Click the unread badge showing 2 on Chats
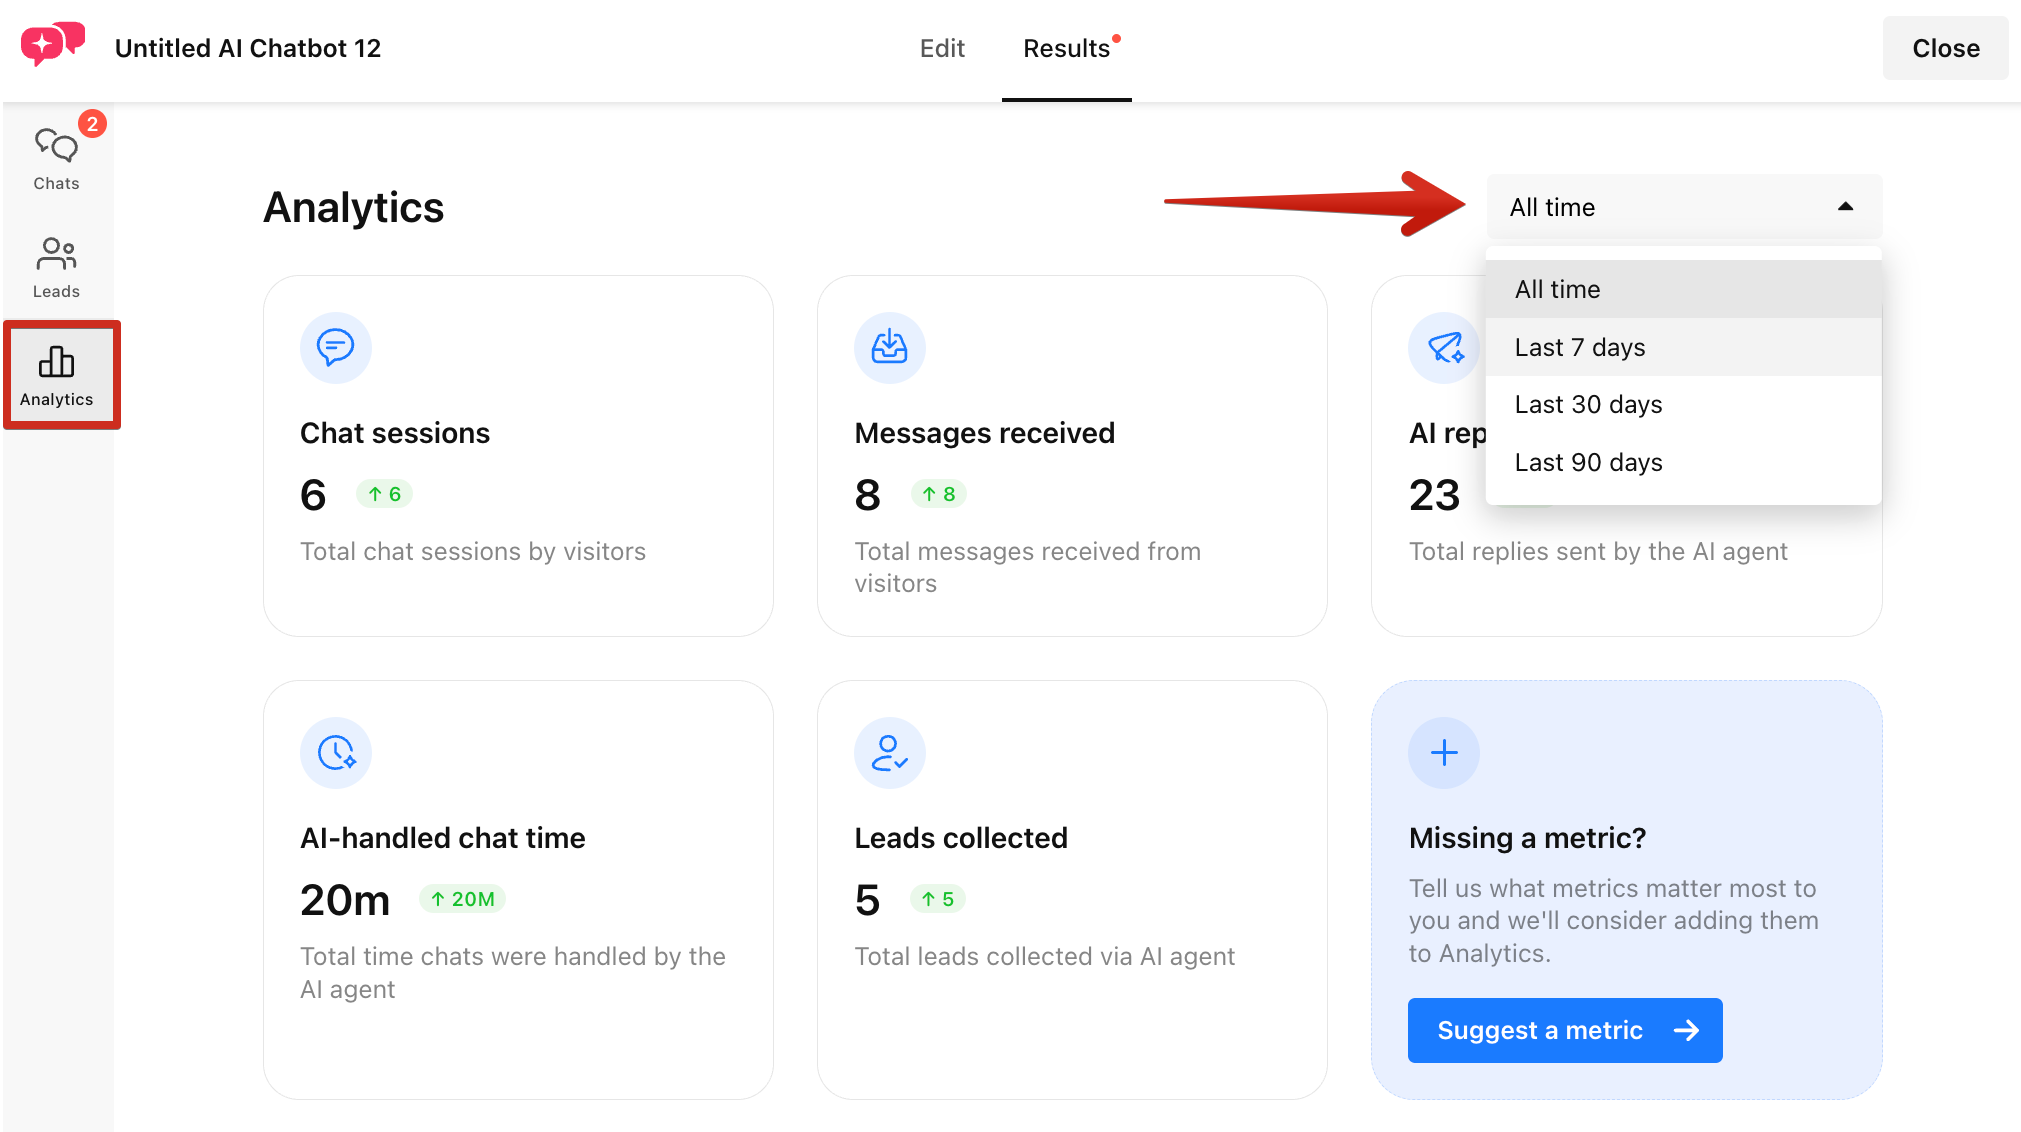The image size is (2021, 1132). tap(92, 124)
